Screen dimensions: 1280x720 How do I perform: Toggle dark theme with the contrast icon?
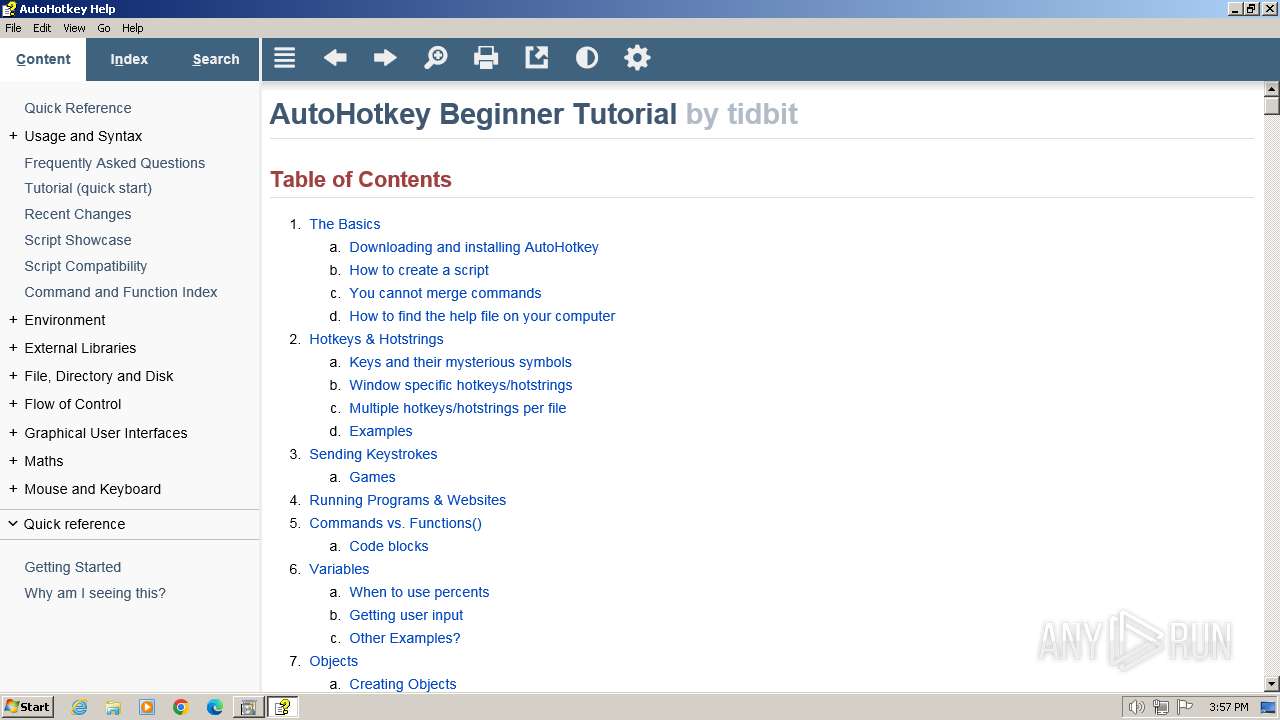[x=587, y=58]
